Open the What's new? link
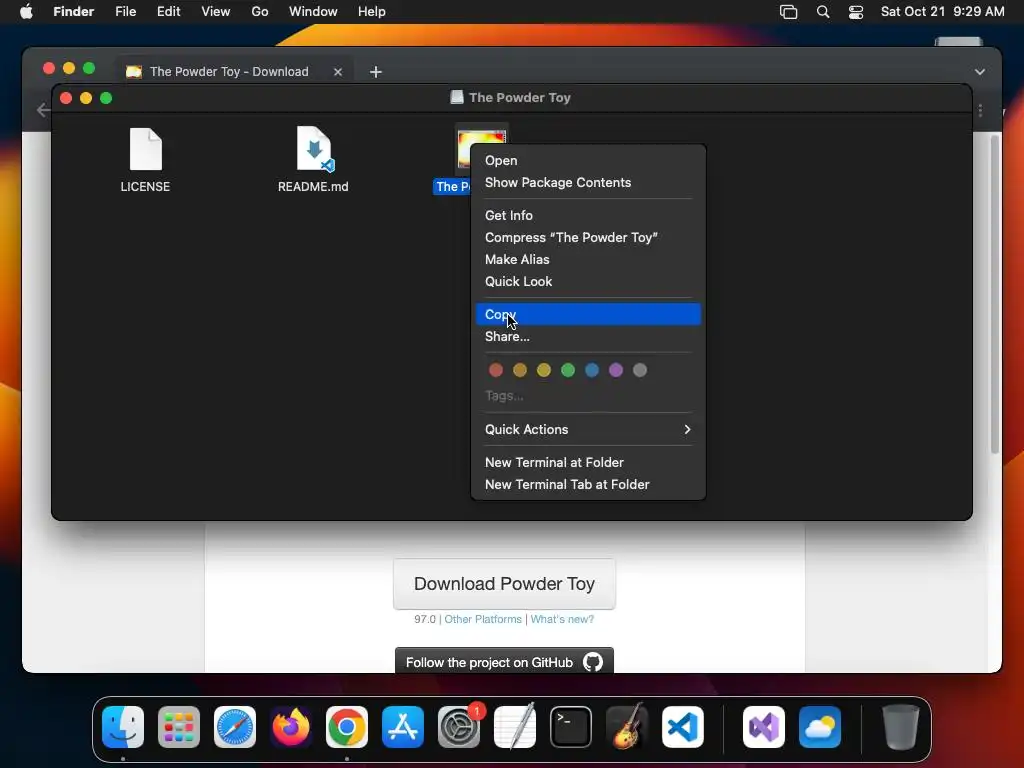The height and width of the screenshot is (768, 1024). pos(562,619)
